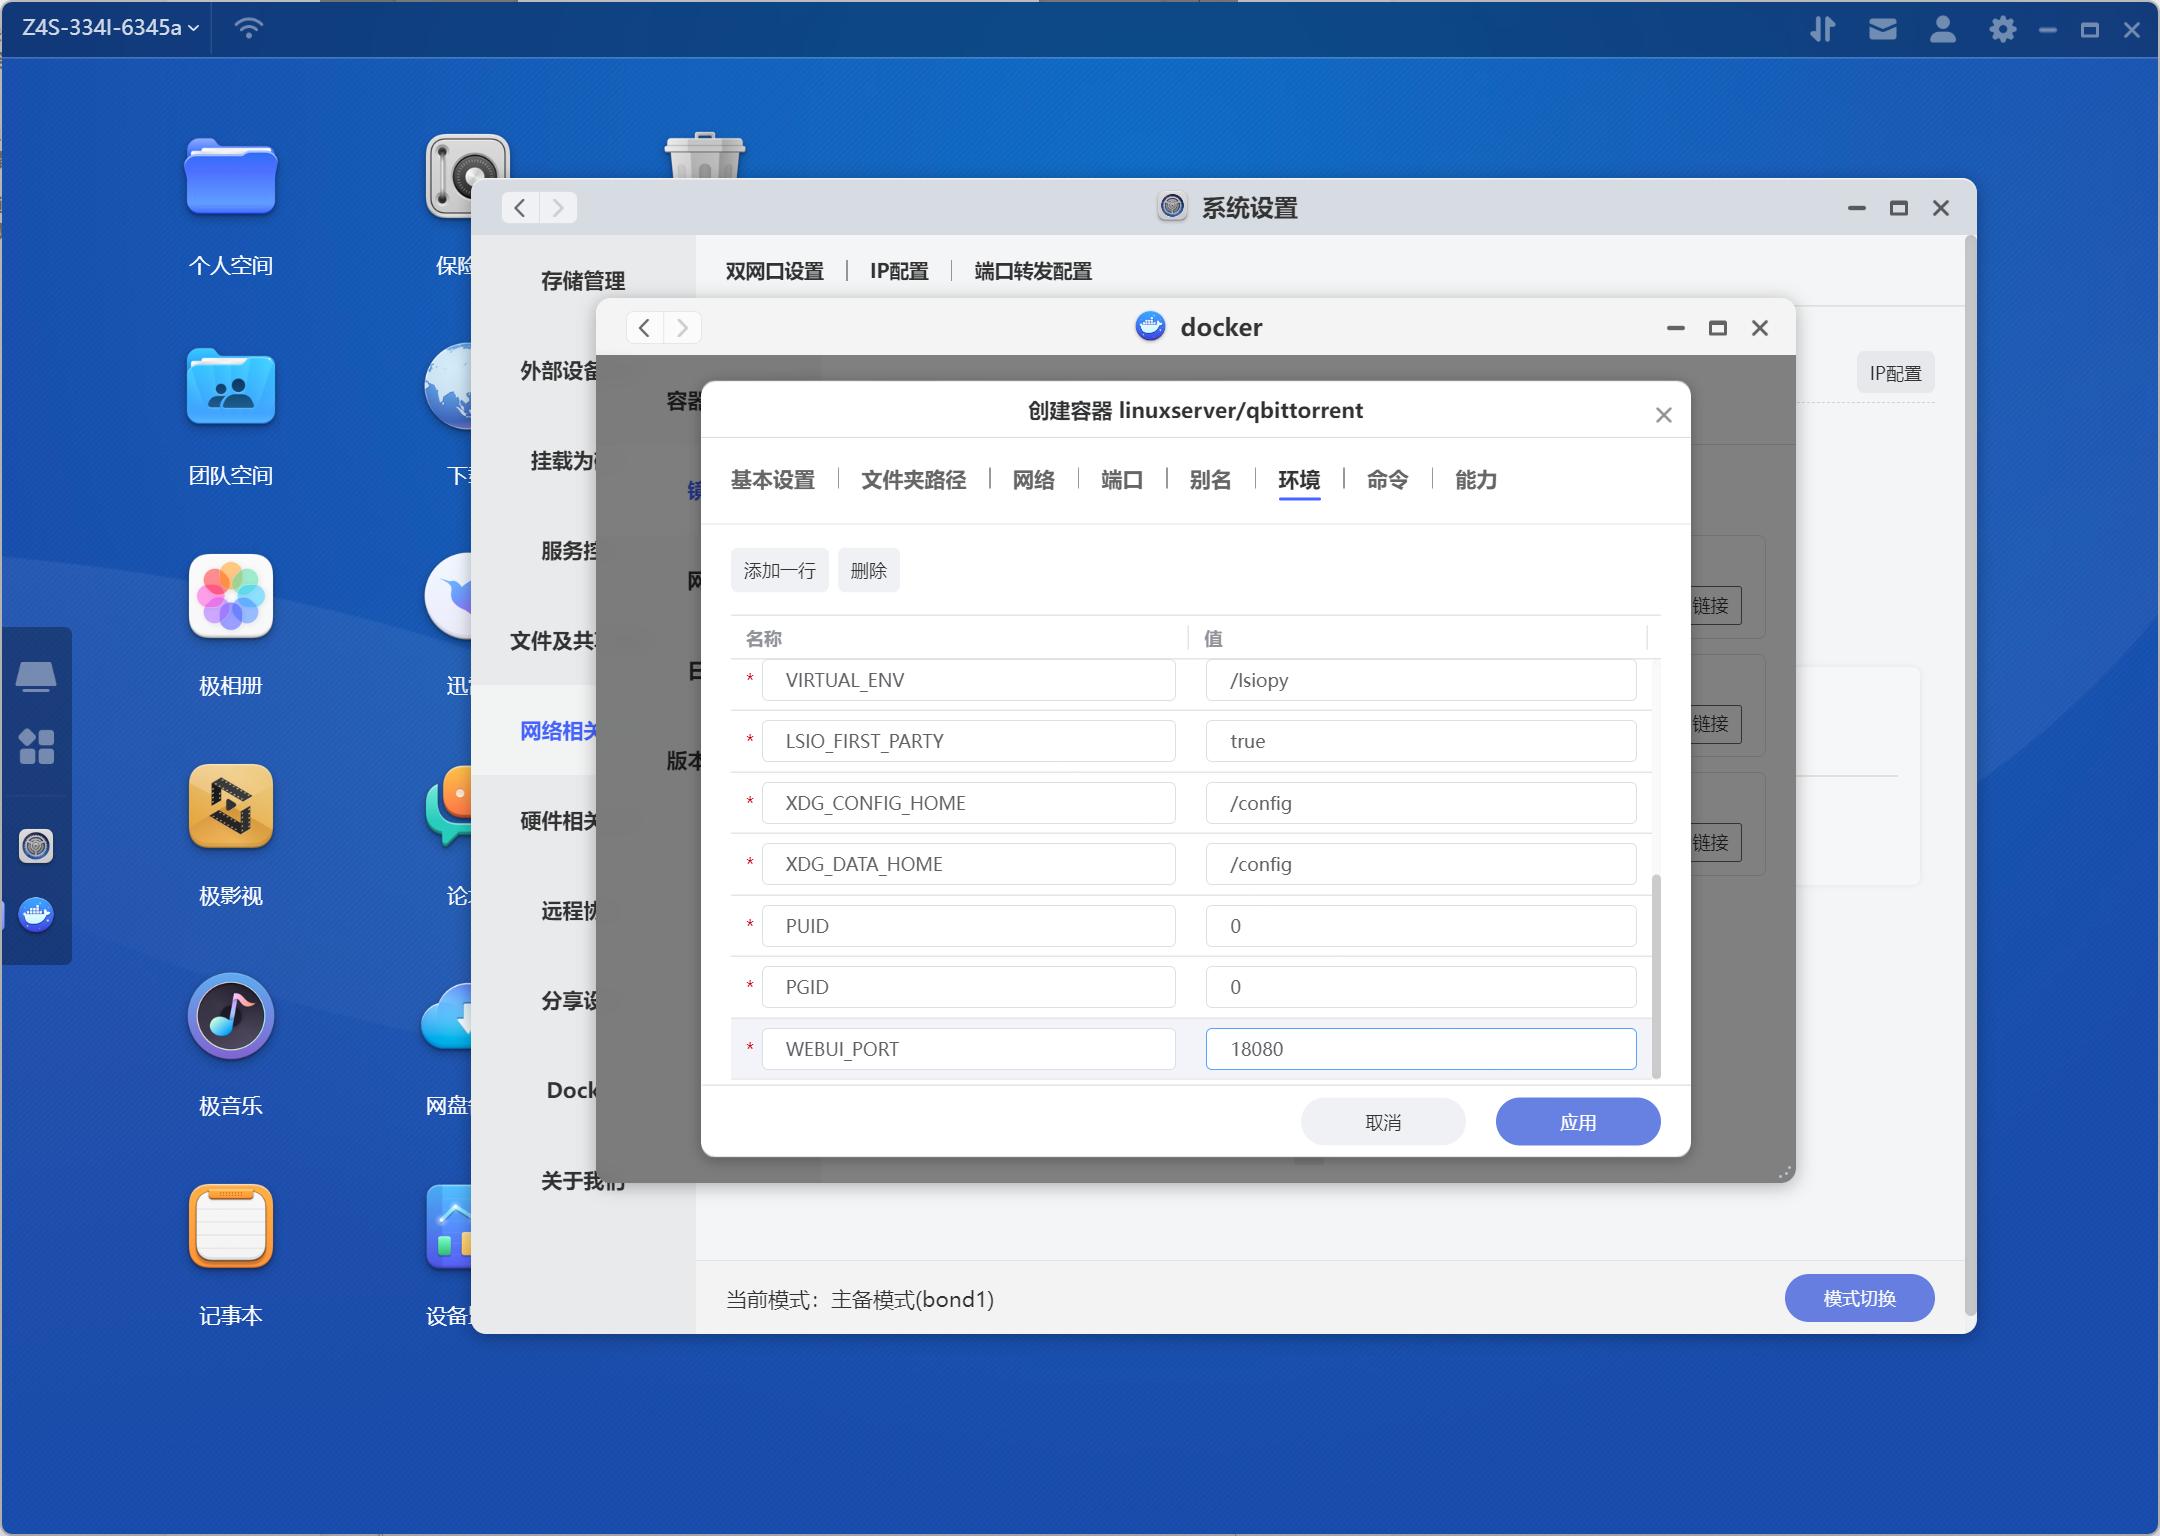Click 添加一行 to add an environment variable

(x=778, y=569)
